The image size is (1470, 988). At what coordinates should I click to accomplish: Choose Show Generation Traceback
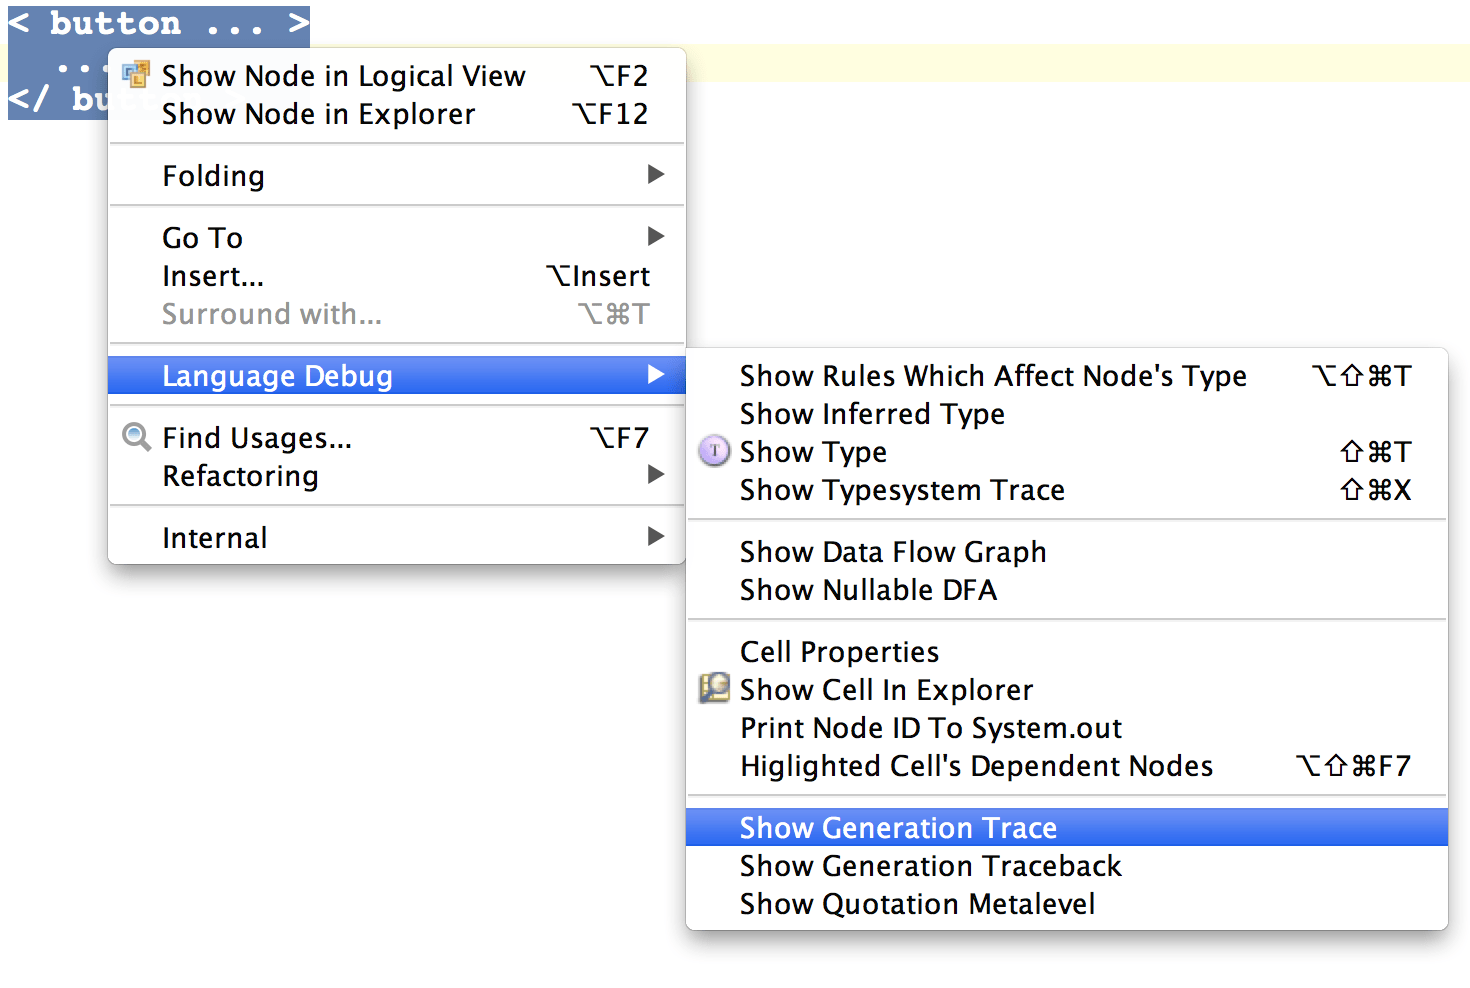pos(930,866)
